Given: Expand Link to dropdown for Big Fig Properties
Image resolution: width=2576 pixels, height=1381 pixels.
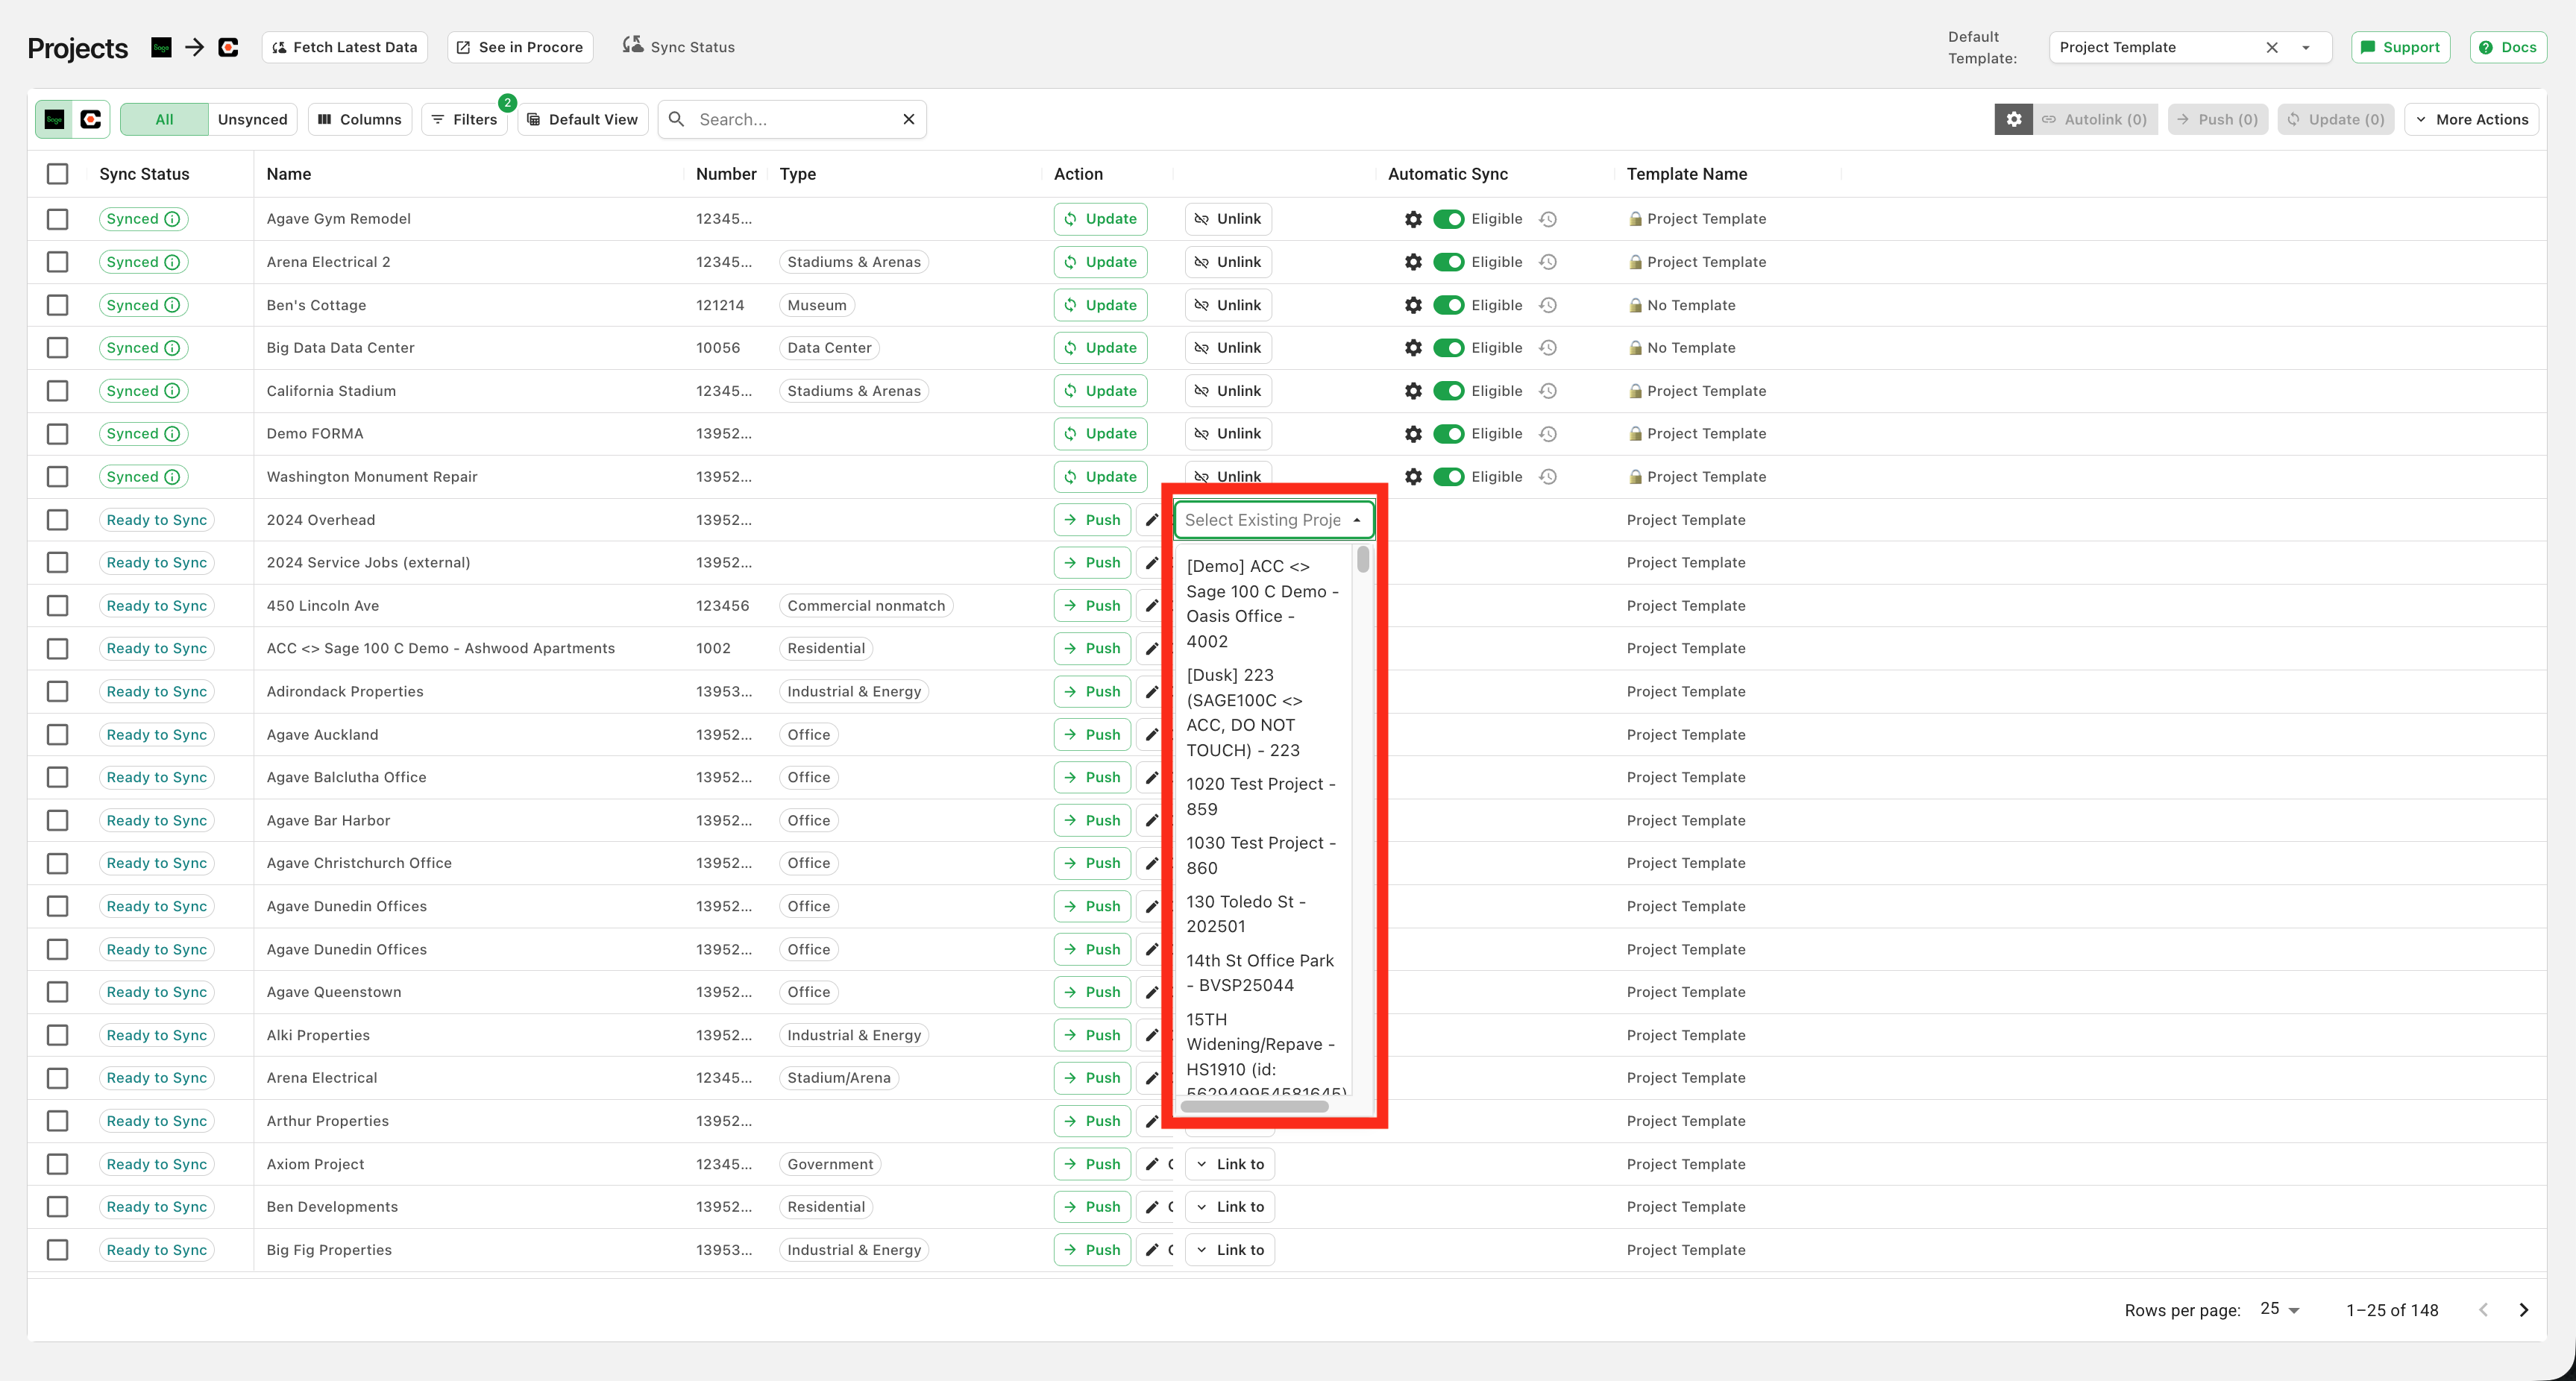Looking at the screenshot, I should pos(1230,1250).
